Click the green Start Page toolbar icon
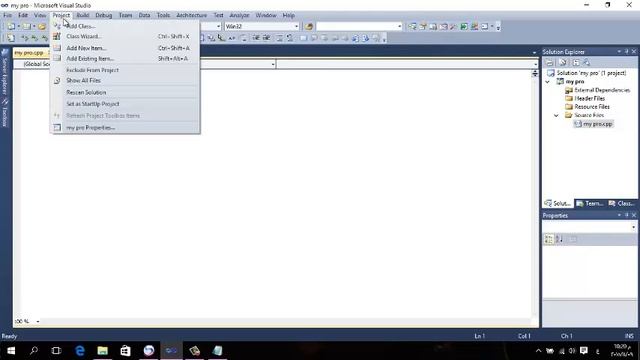The image size is (640, 360). point(464,27)
